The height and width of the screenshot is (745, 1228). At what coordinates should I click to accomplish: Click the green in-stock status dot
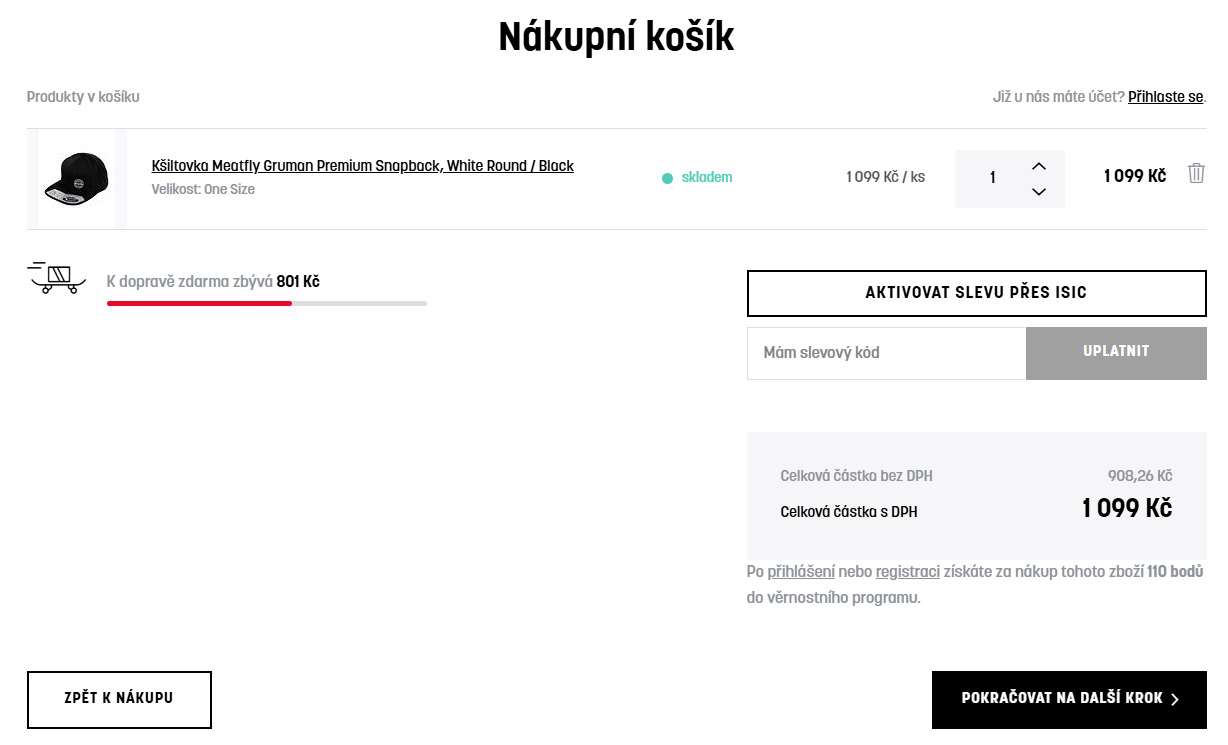click(667, 178)
